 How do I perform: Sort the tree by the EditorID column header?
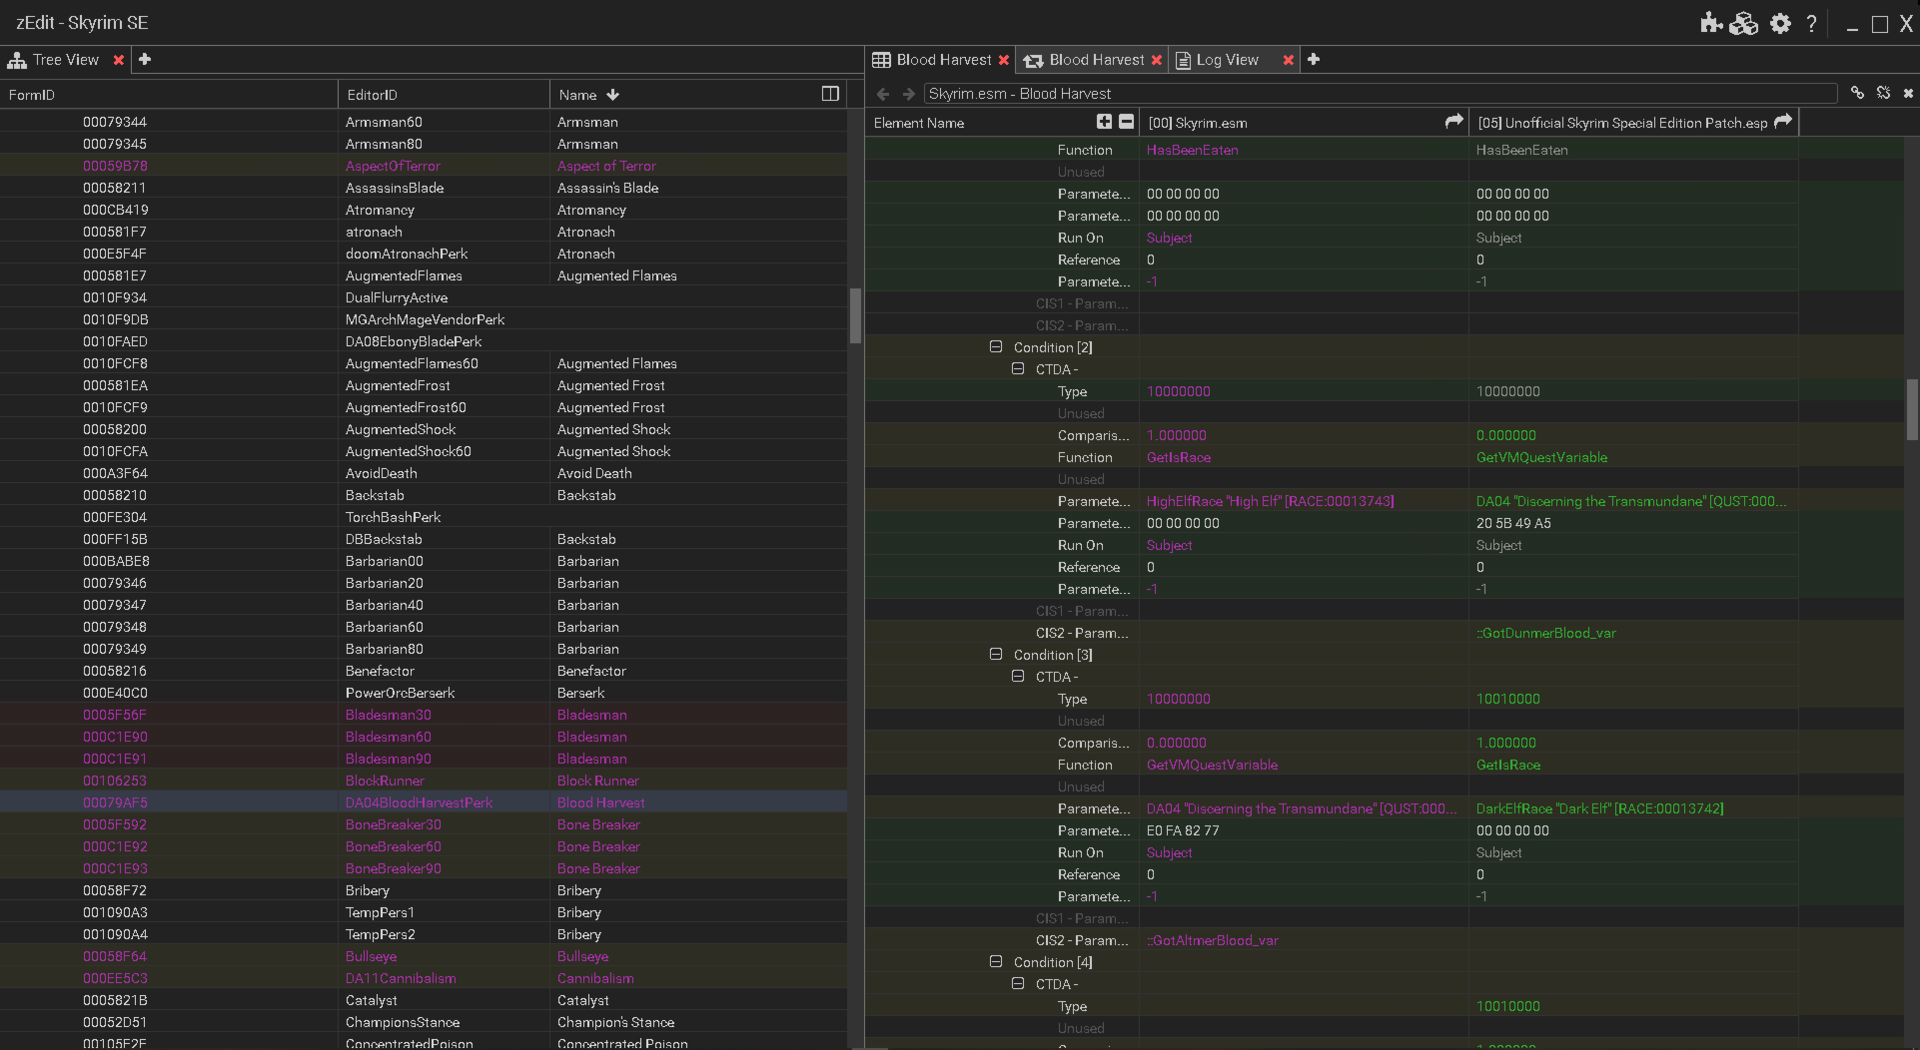point(444,95)
